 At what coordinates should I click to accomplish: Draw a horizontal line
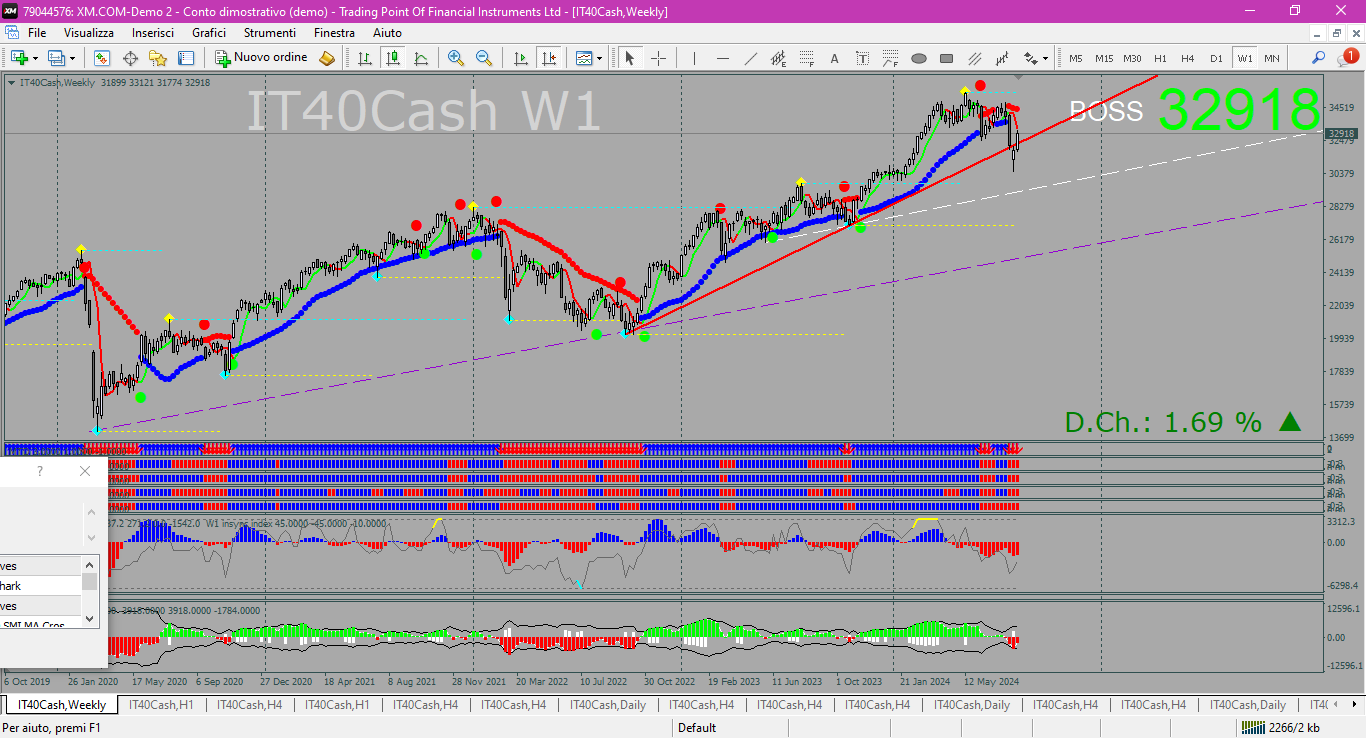click(722, 58)
